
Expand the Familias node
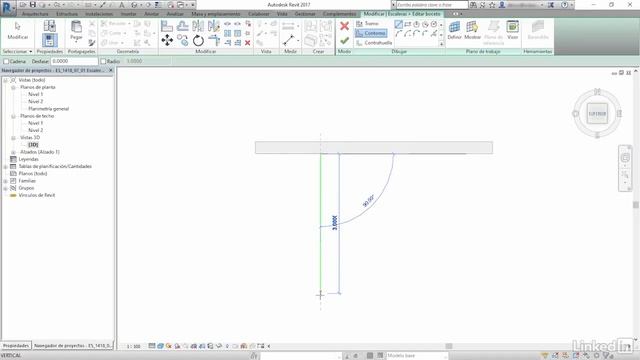[x=6, y=181]
